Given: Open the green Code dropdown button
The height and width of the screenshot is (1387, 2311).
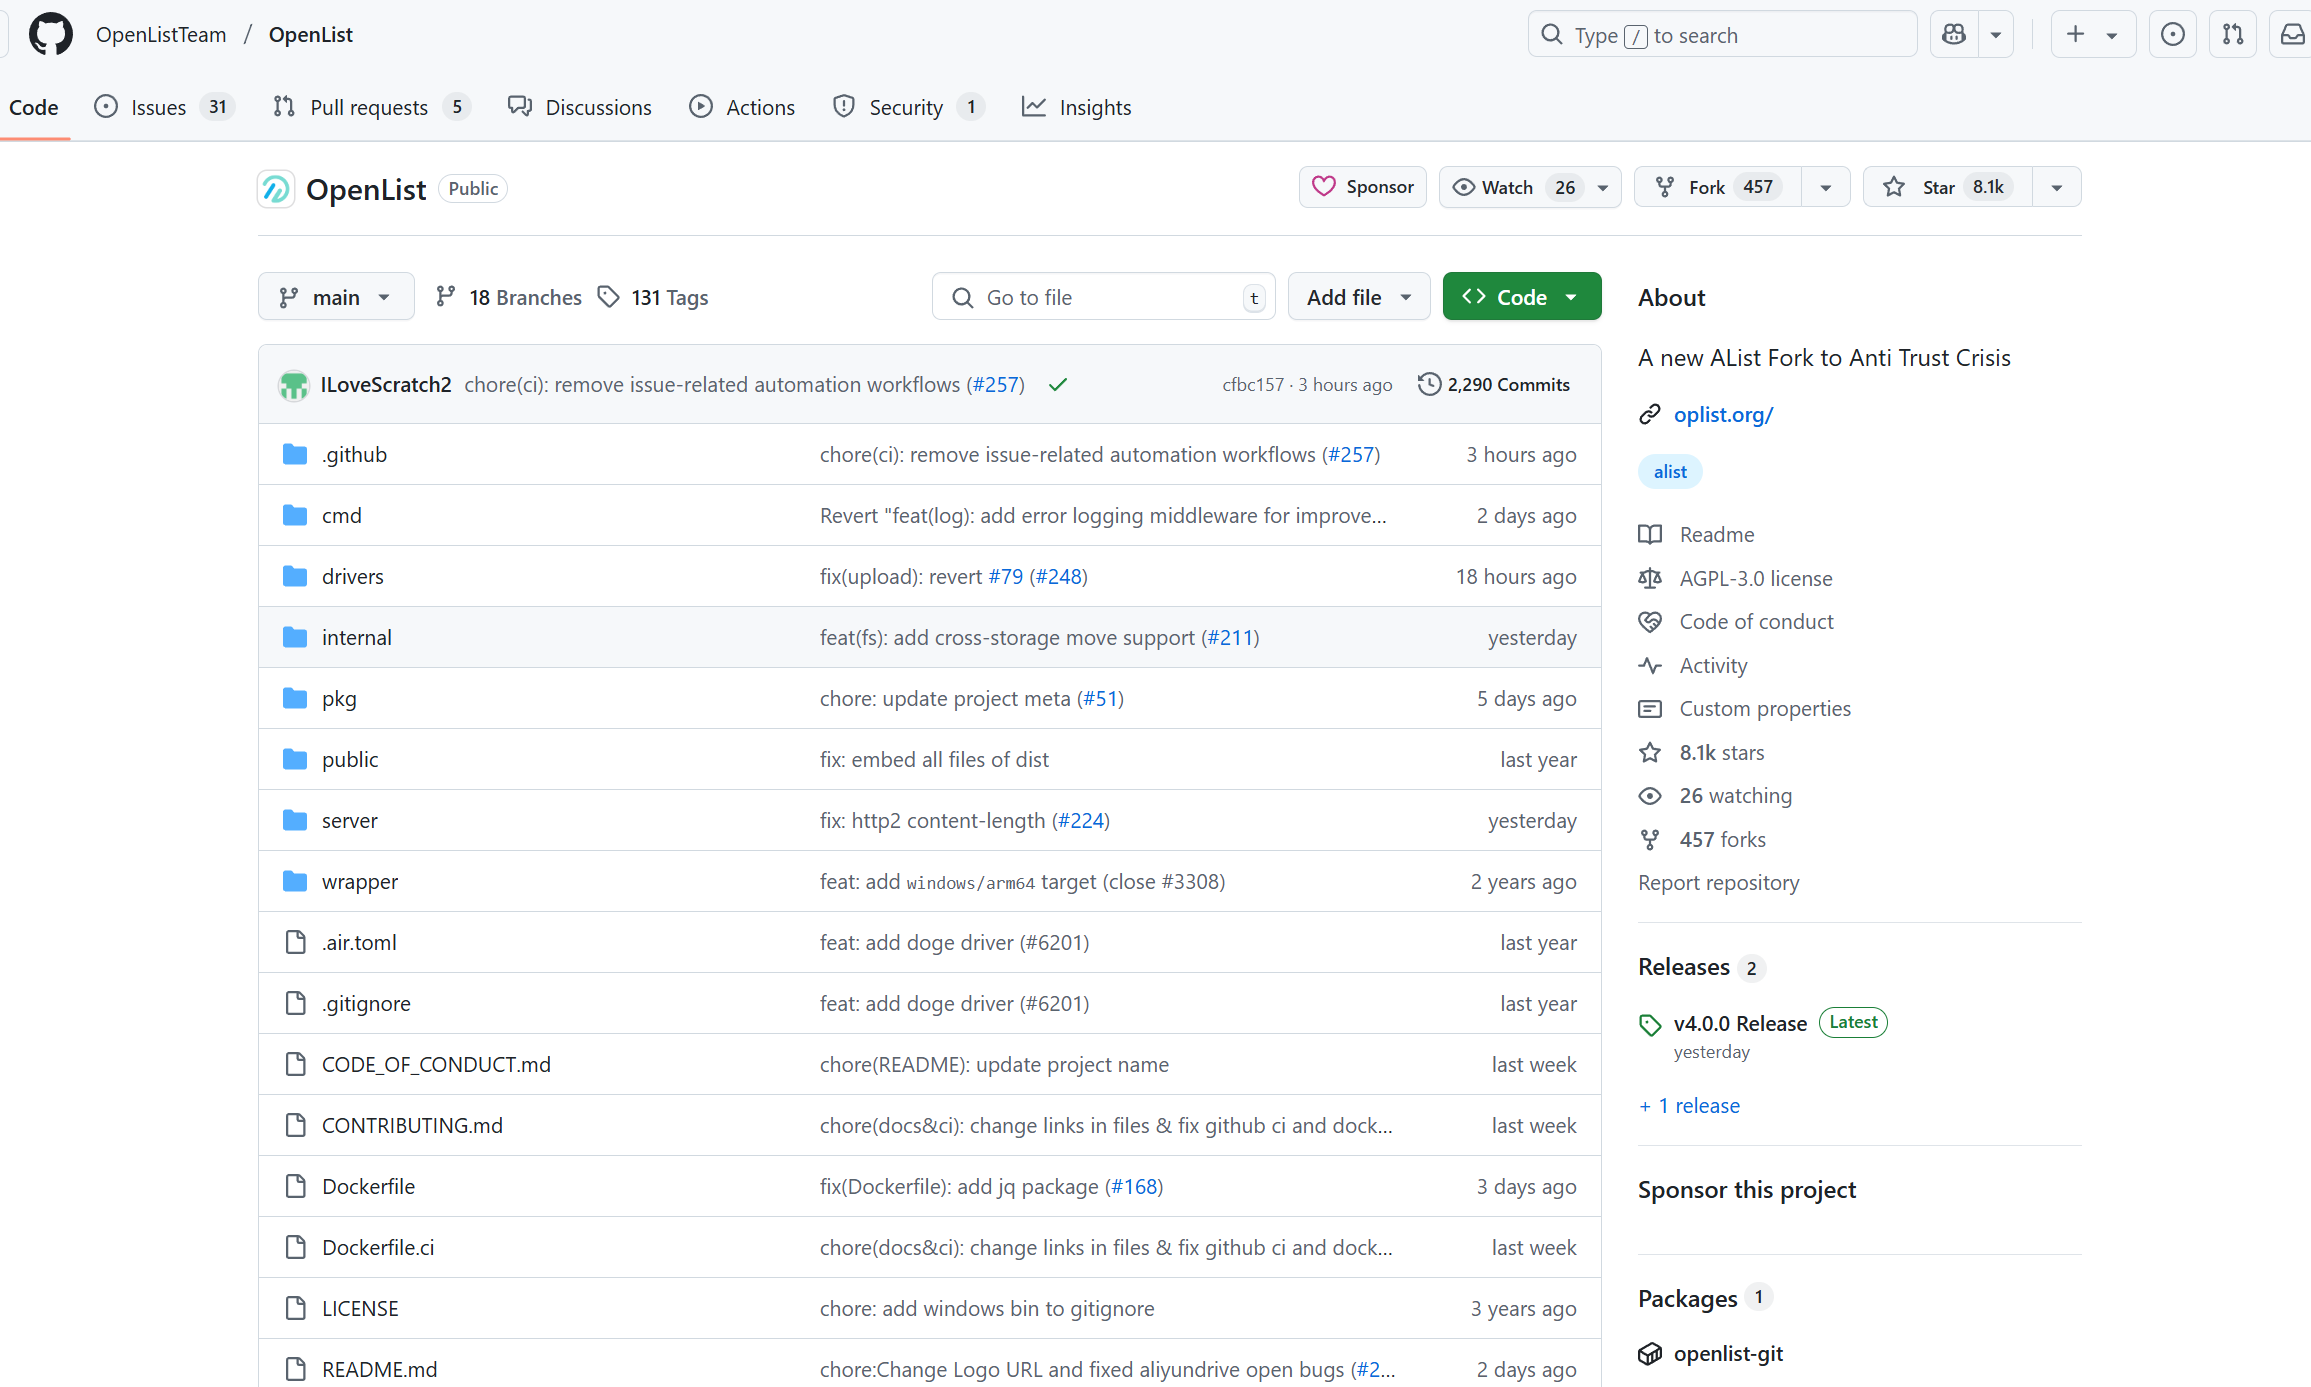Looking at the screenshot, I should click(1522, 297).
